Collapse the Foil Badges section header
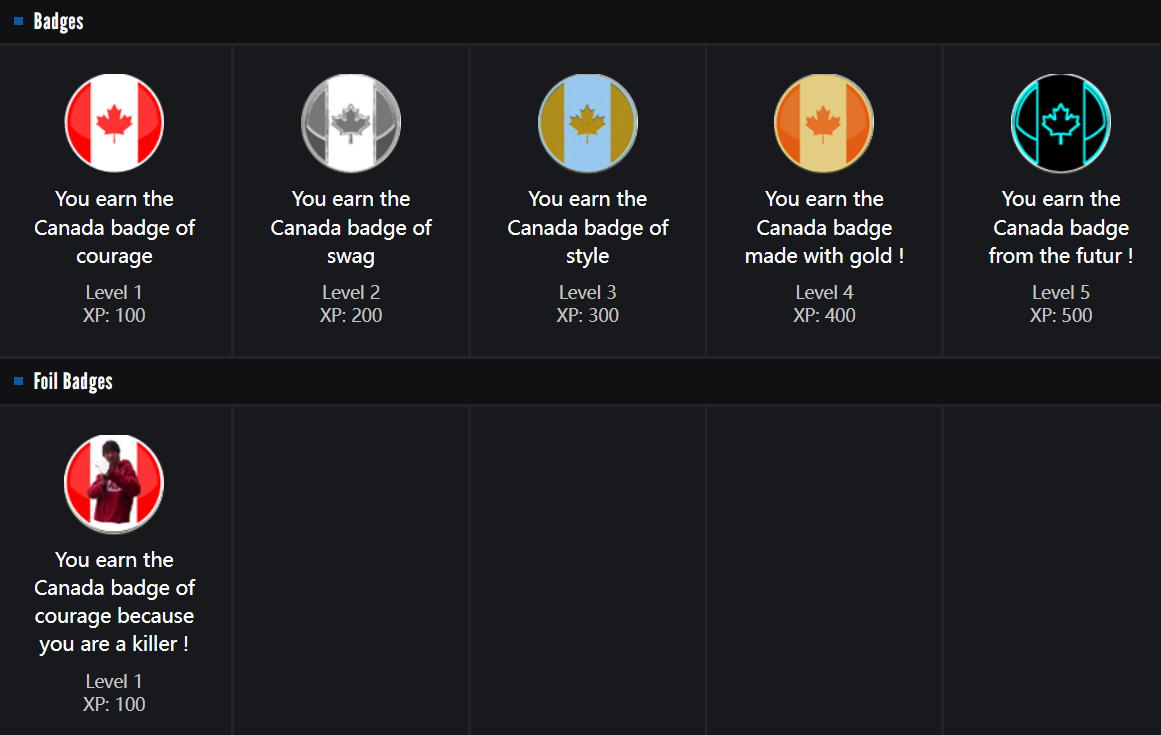 pyautogui.click(x=73, y=381)
